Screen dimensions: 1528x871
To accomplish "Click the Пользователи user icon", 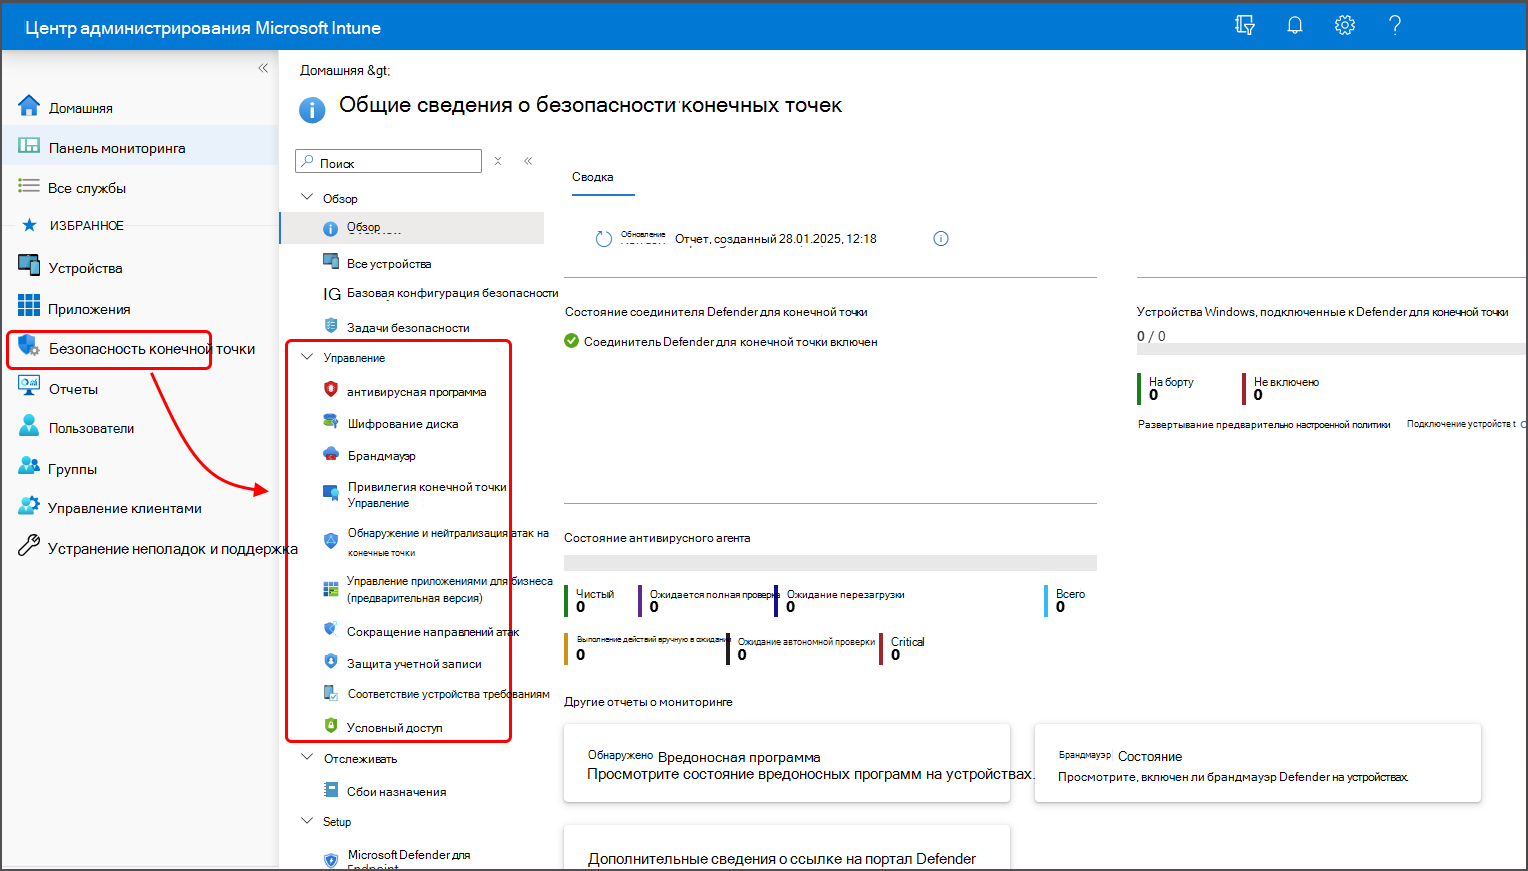I will point(29,426).
